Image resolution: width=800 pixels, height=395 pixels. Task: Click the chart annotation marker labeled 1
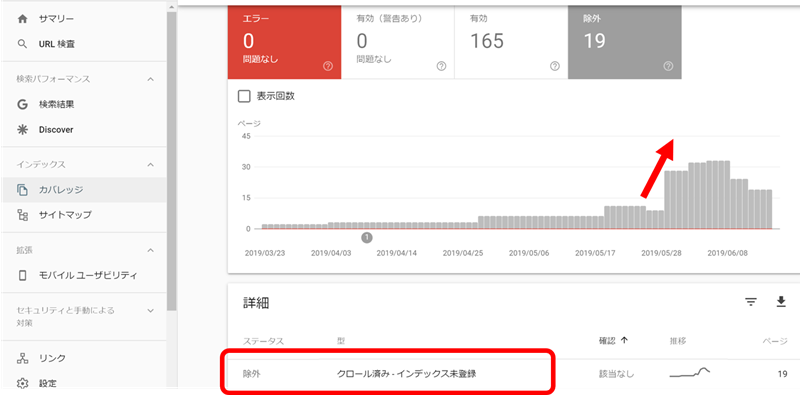pos(367,237)
